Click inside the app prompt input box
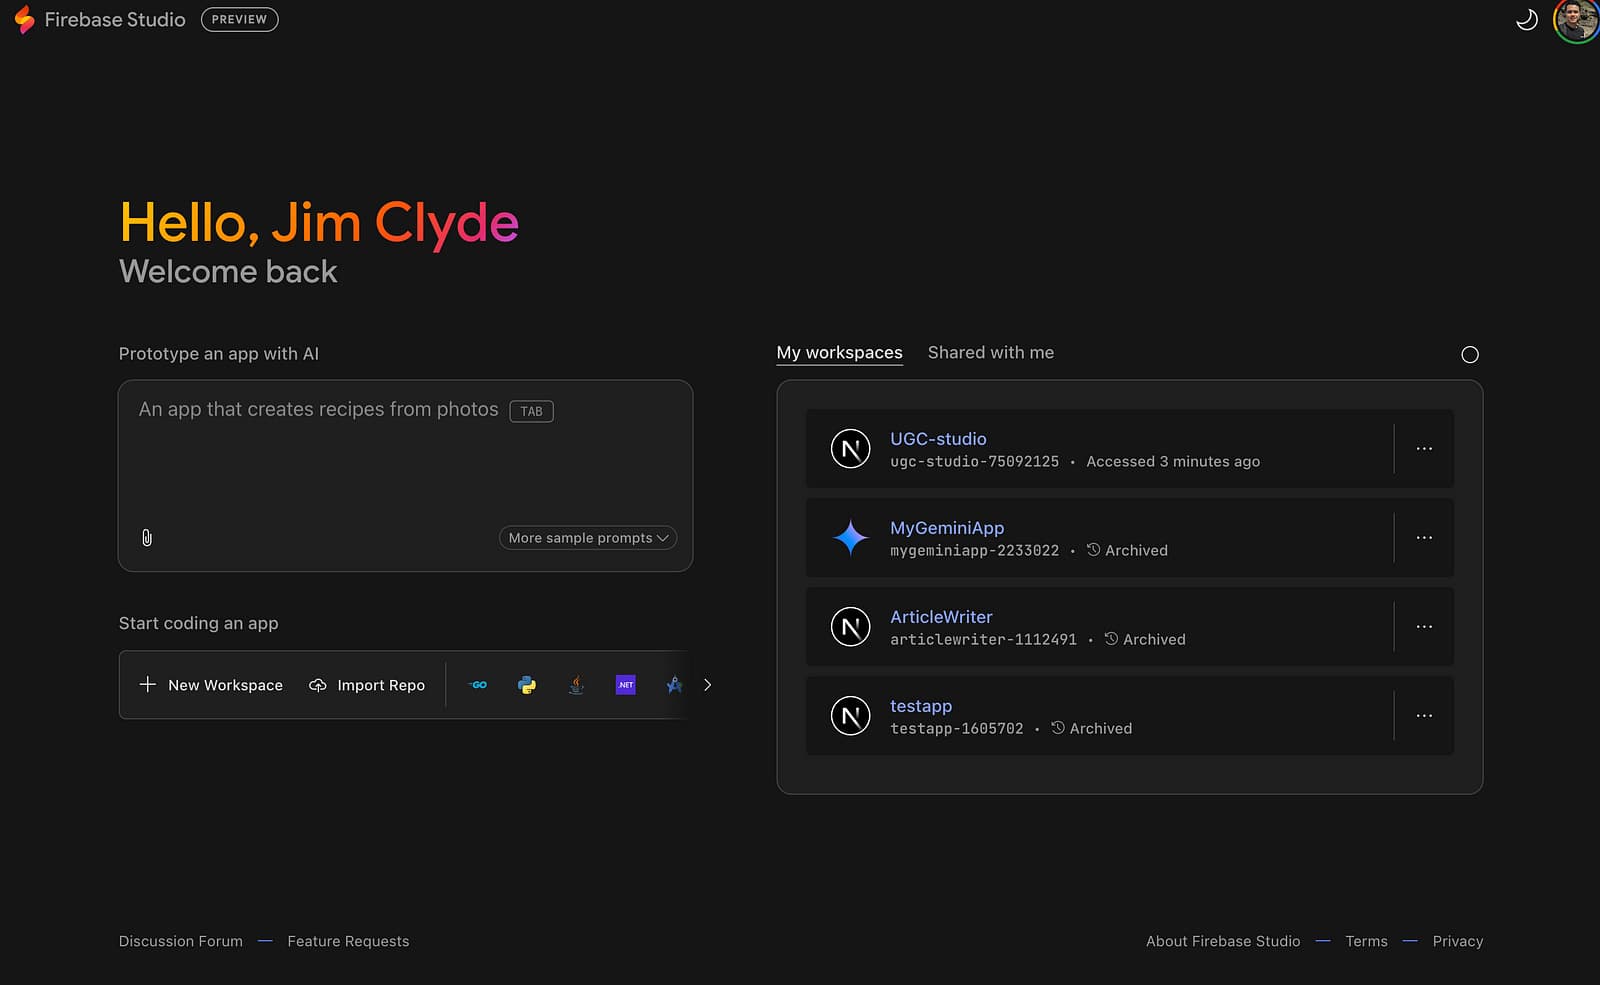 coord(404,460)
